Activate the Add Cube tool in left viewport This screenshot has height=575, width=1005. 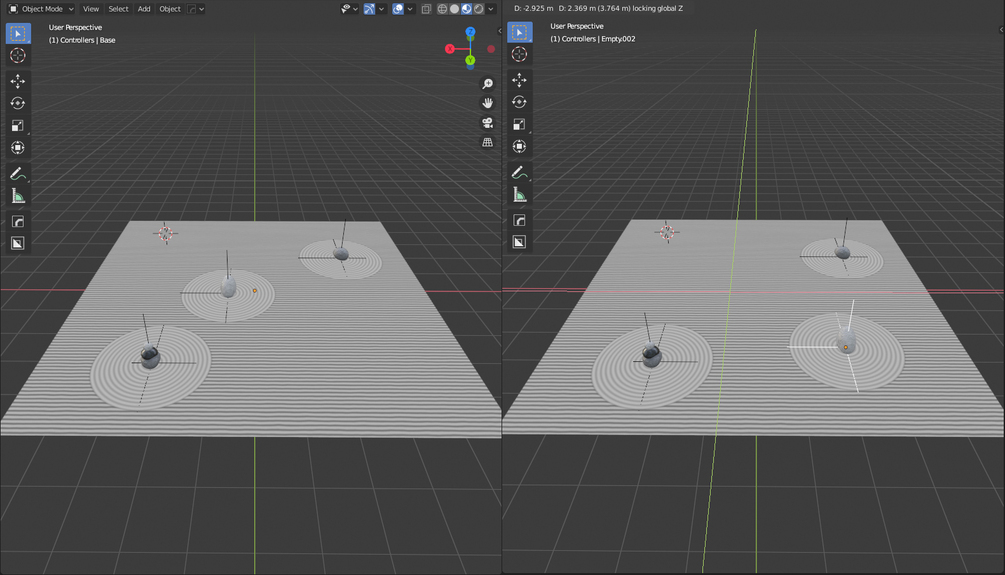(18, 221)
